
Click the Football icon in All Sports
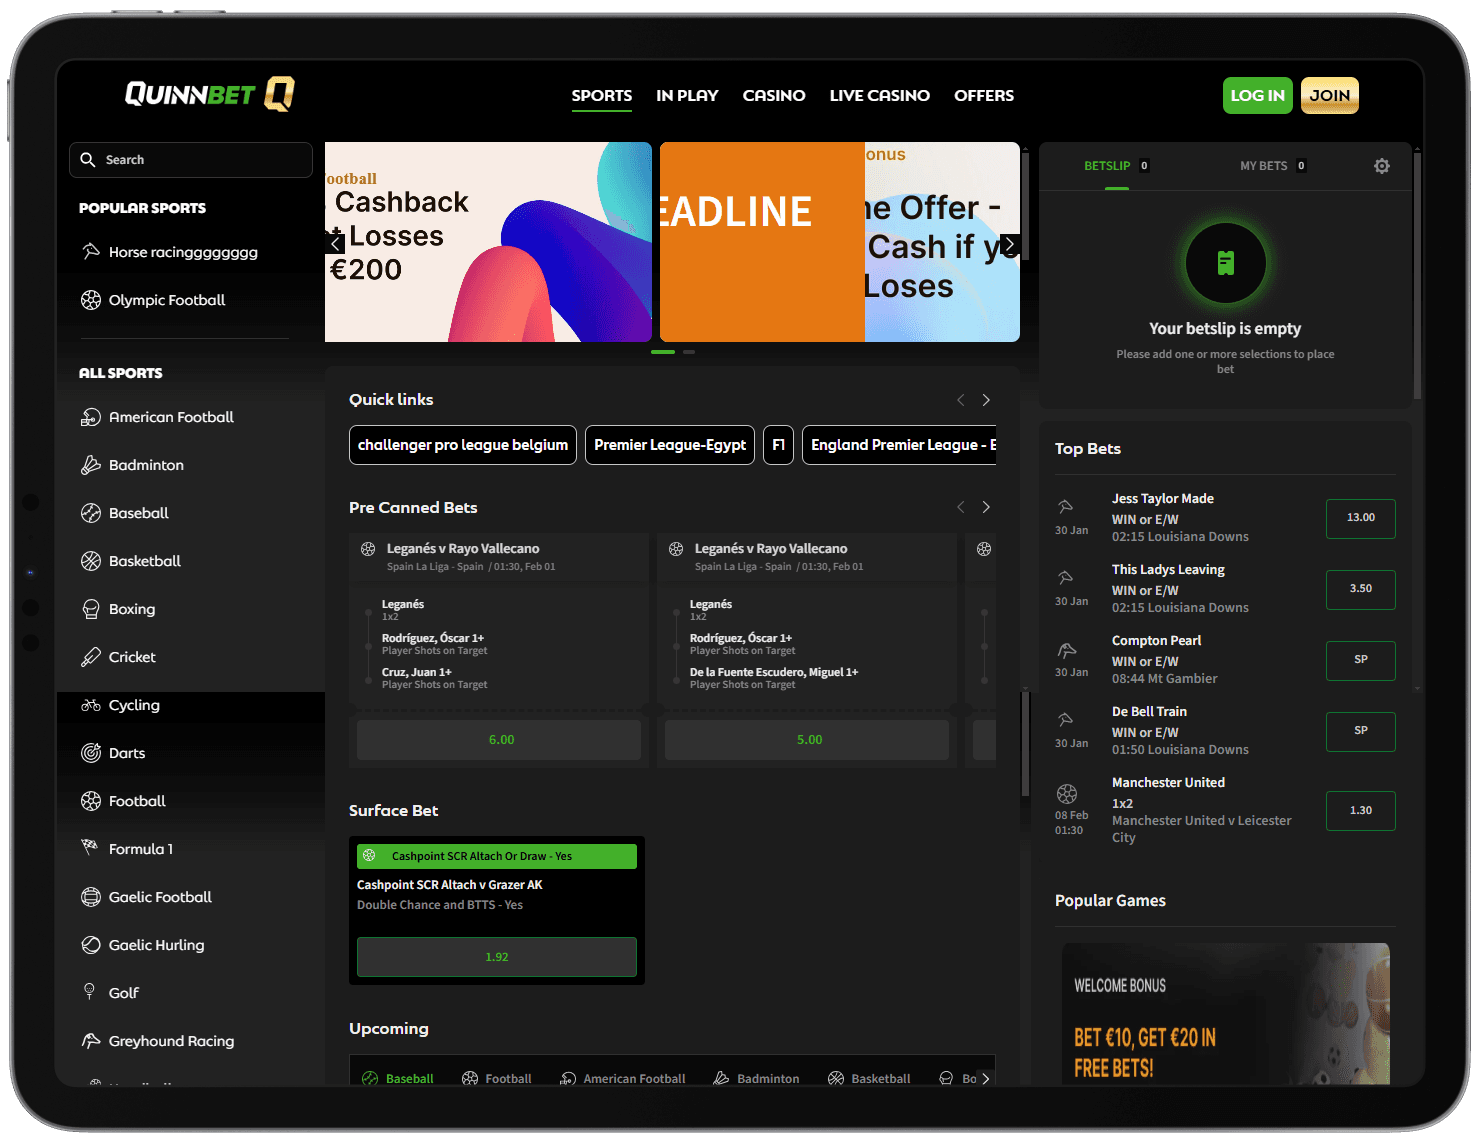click(91, 801)
